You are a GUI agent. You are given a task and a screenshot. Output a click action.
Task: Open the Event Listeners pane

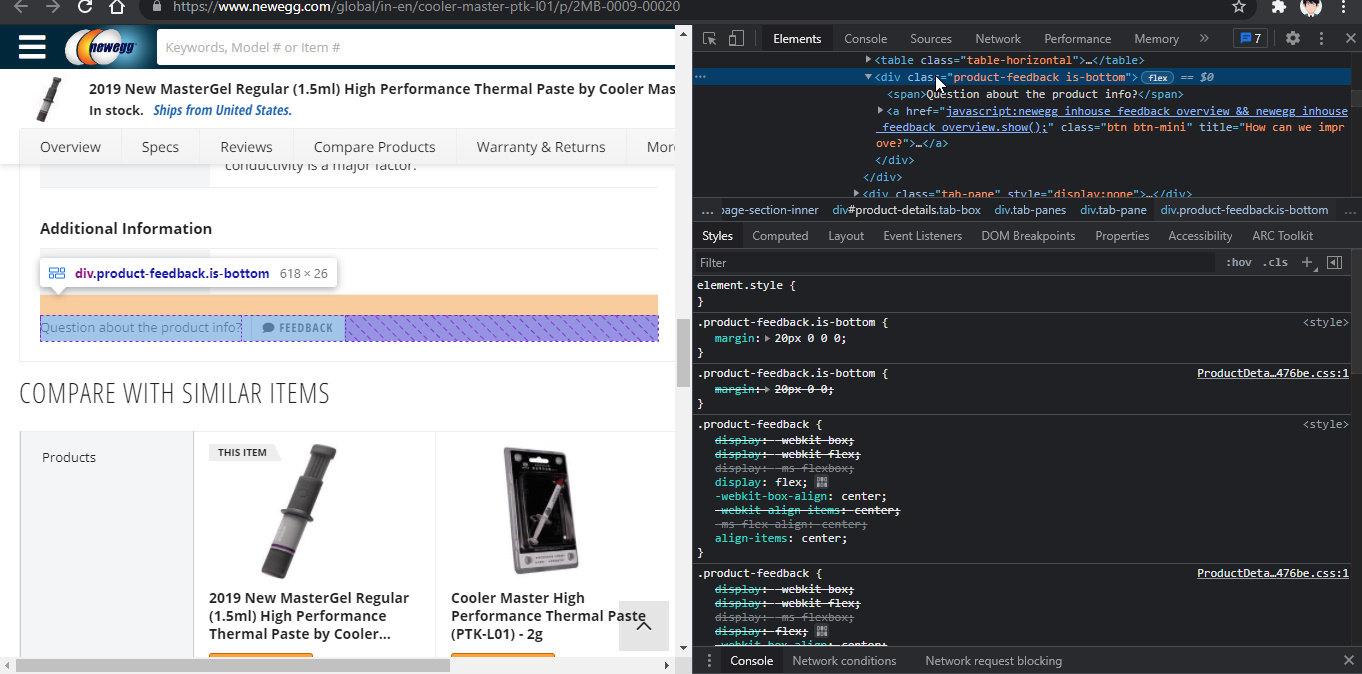click(x=922, y=236)
